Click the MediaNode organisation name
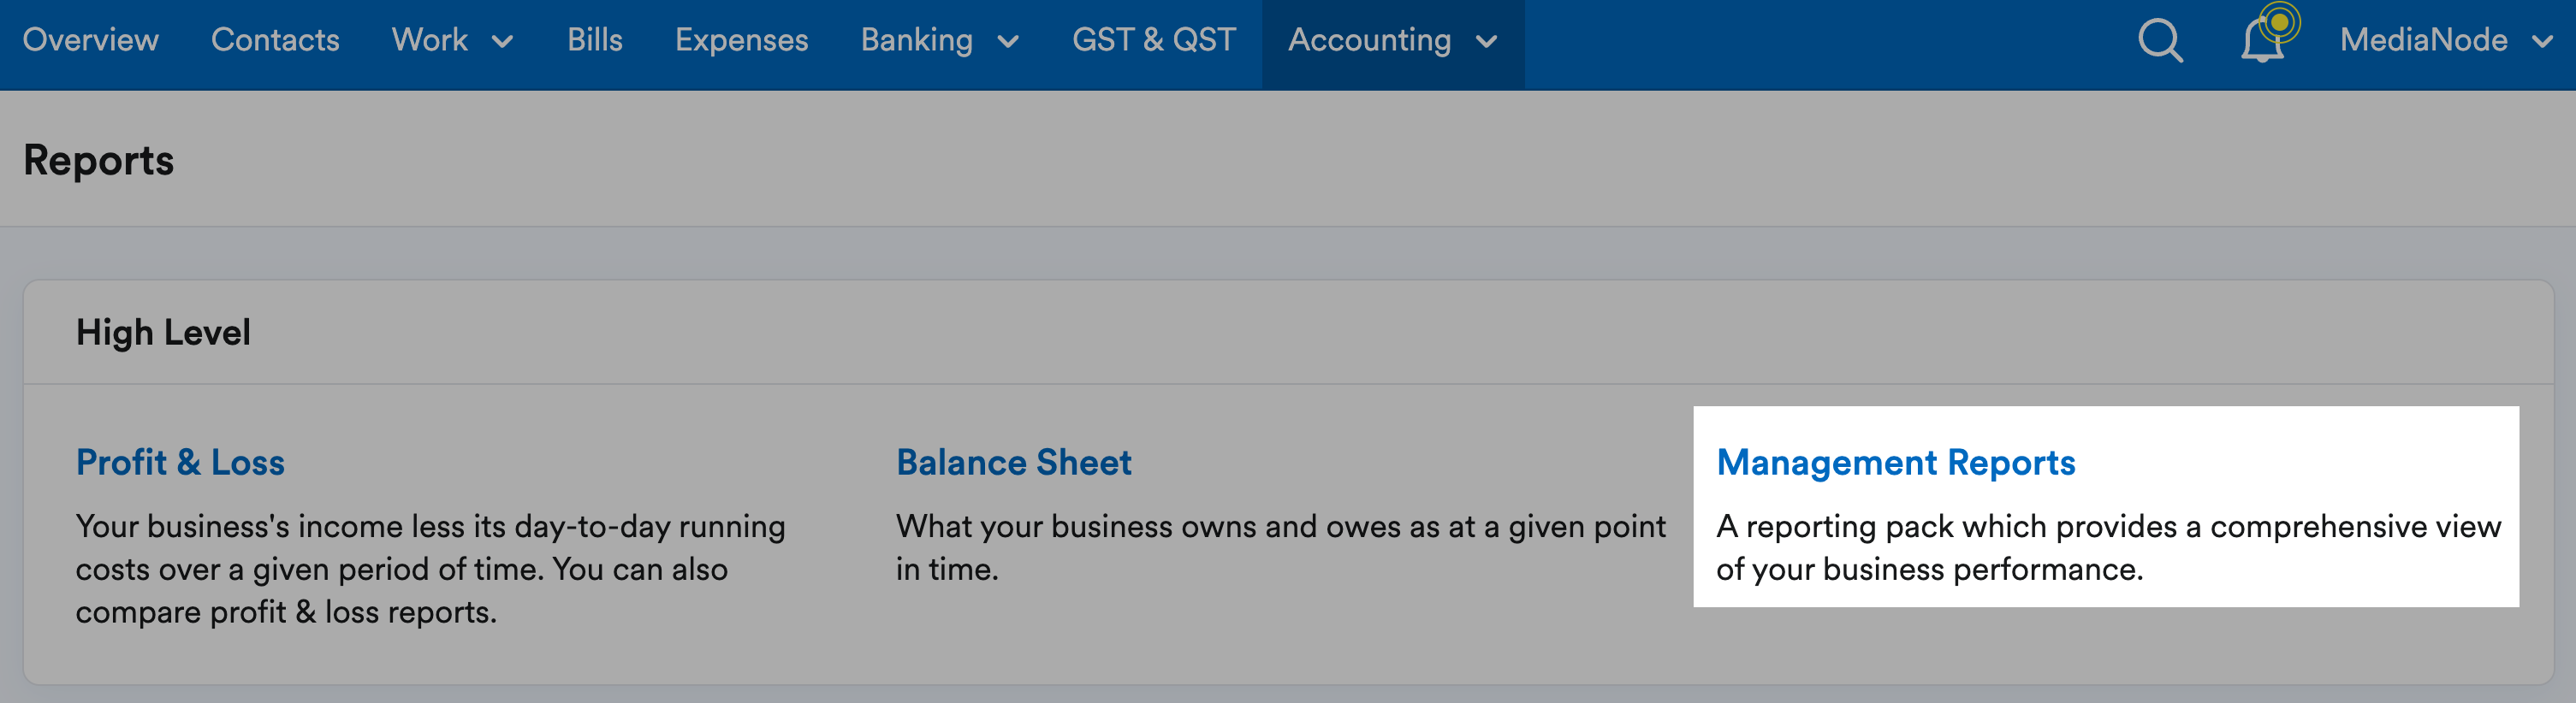The height and width of the screenshot is (703, 2576). (x=2423, y=40)
